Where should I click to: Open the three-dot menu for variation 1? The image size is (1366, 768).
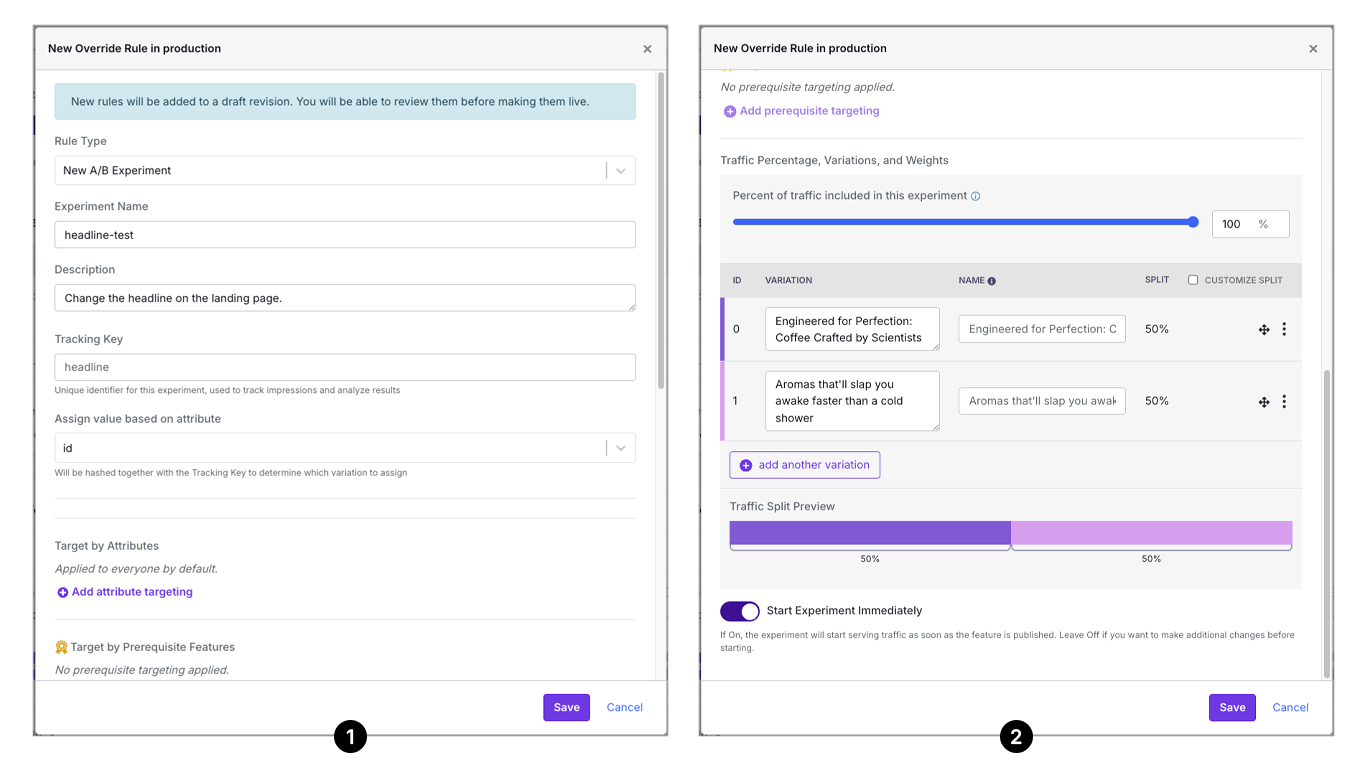[1284, 401]
